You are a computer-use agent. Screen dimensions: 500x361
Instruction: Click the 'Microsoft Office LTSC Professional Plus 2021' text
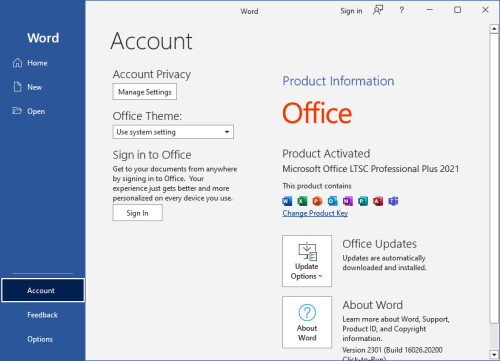point(371,169)
